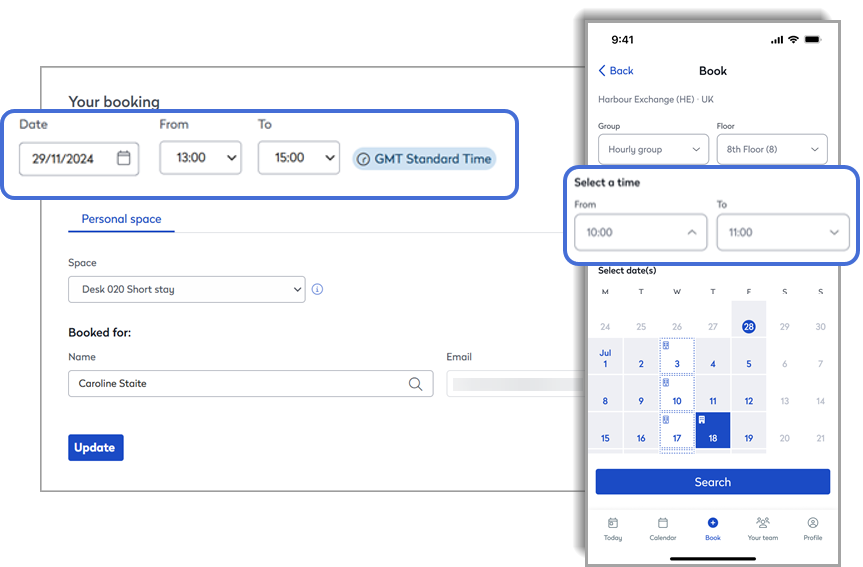Viewport: 863px width, 567px height.
Task: Select July 11 in the calendar
Action: 713,394
